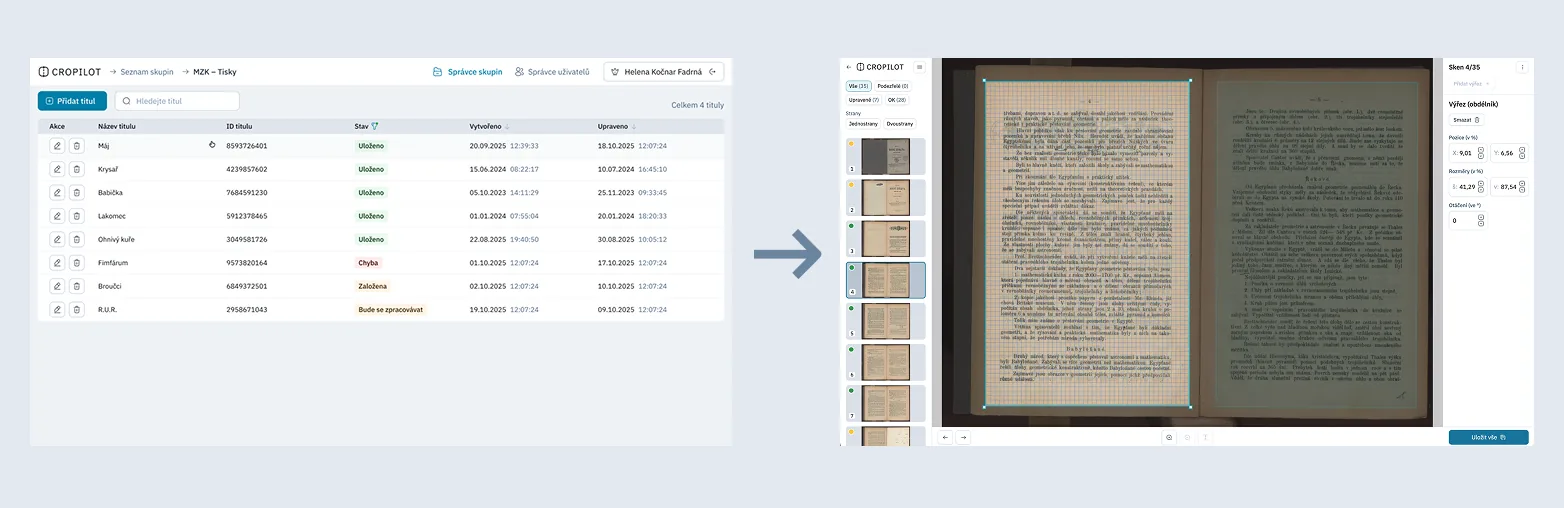Select scan thumbnail number 6
Viewport: 1564px width, 508px height.
[886, 362]
